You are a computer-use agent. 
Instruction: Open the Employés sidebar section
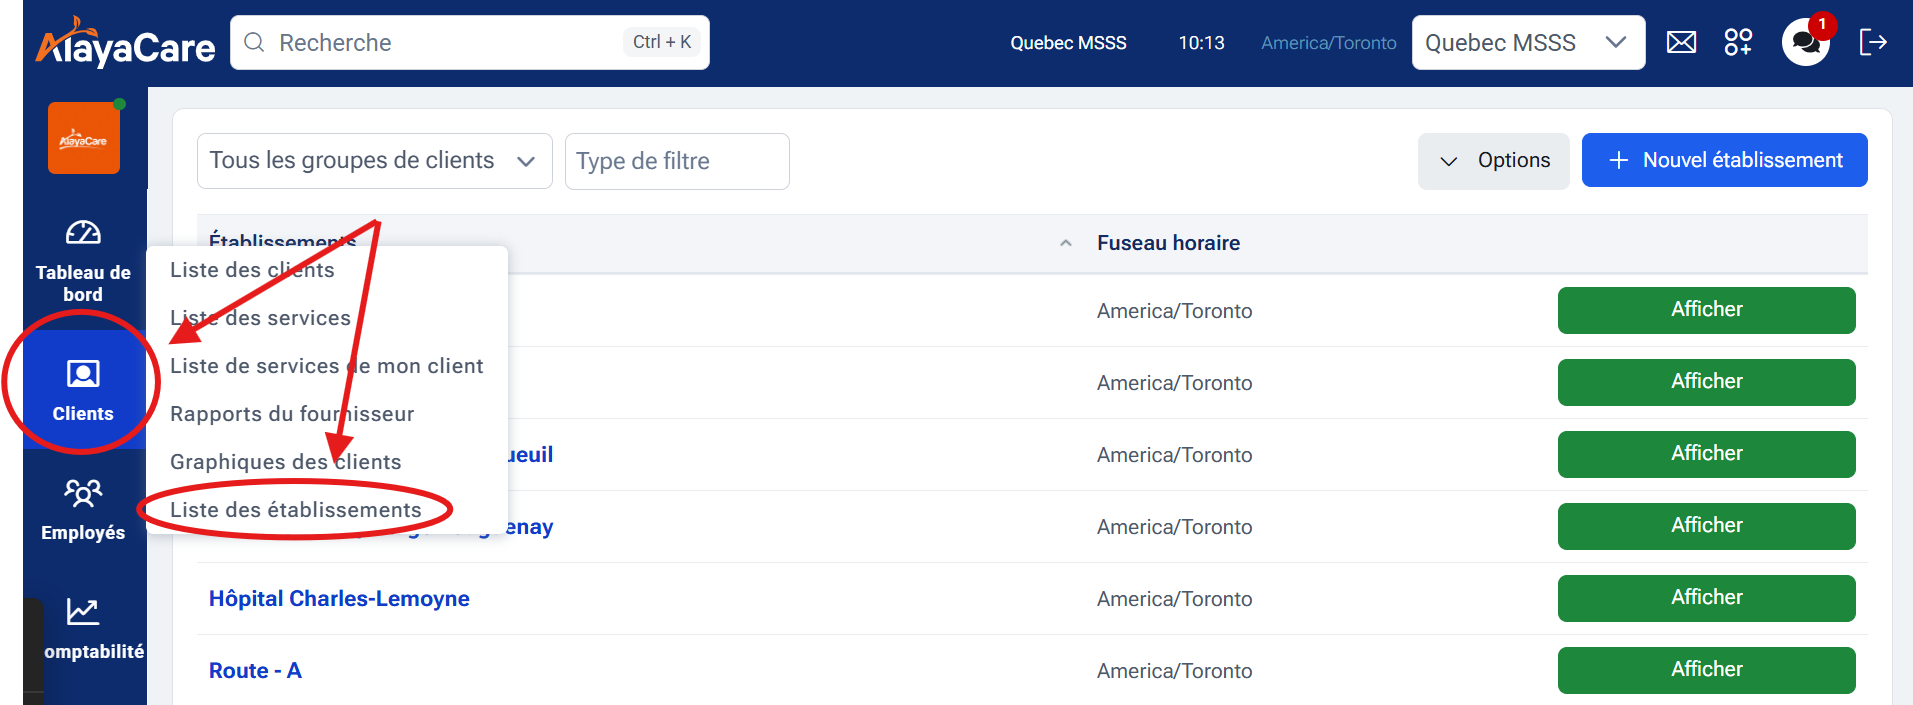coord(83,510)
